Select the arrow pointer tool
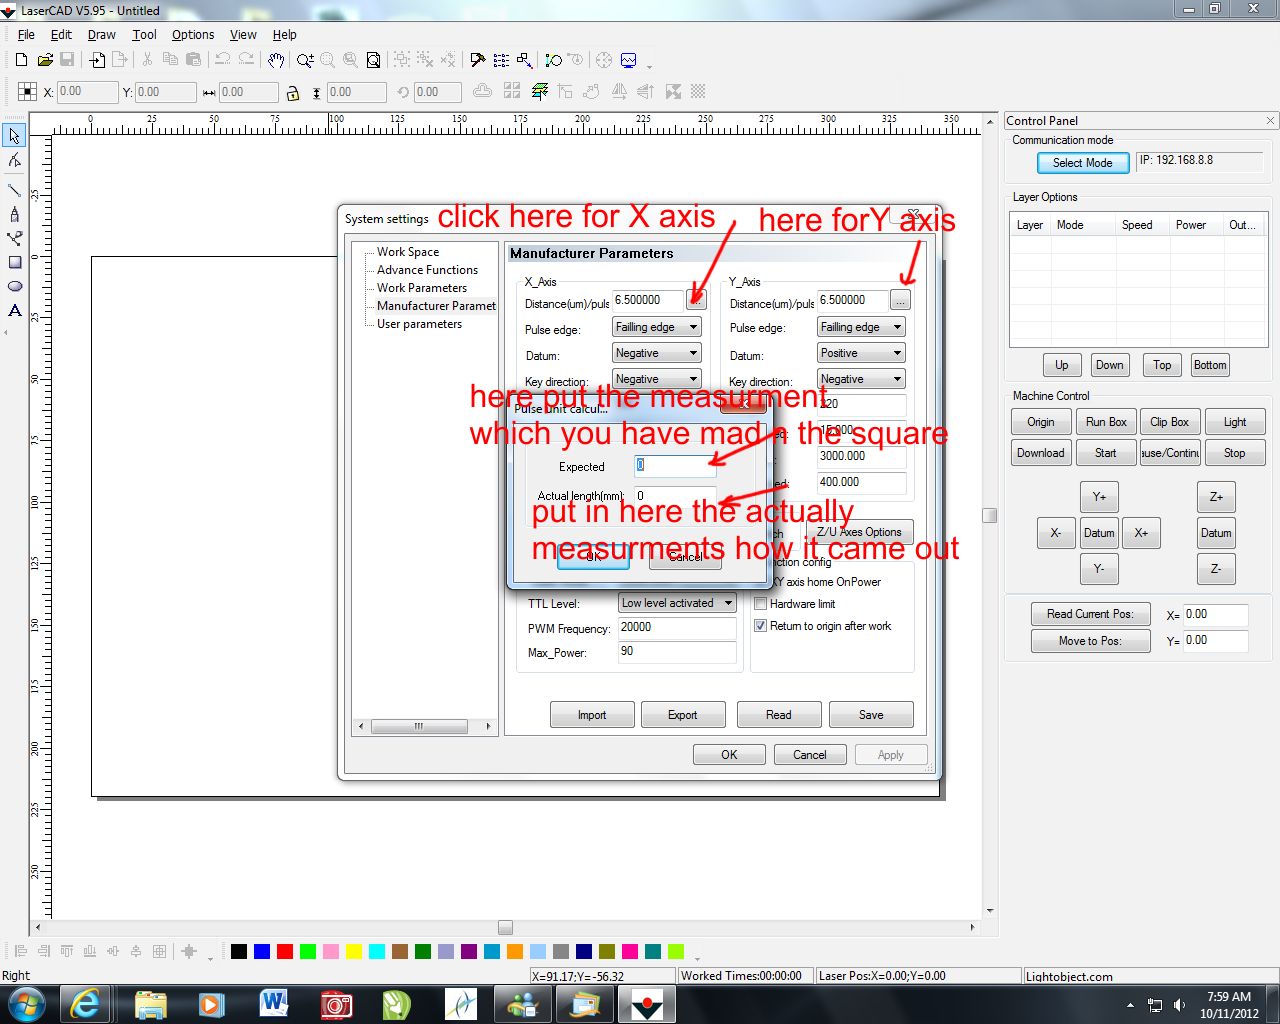Image resolution: width=1280 pixels, height=1024 pixels. tap(14, 136)
